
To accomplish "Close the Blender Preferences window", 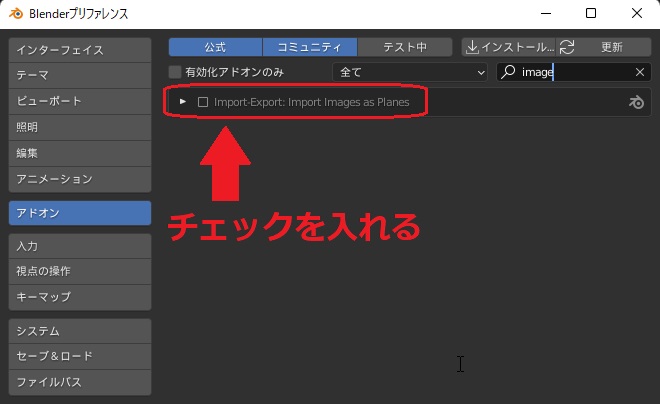I will point(637,13).
